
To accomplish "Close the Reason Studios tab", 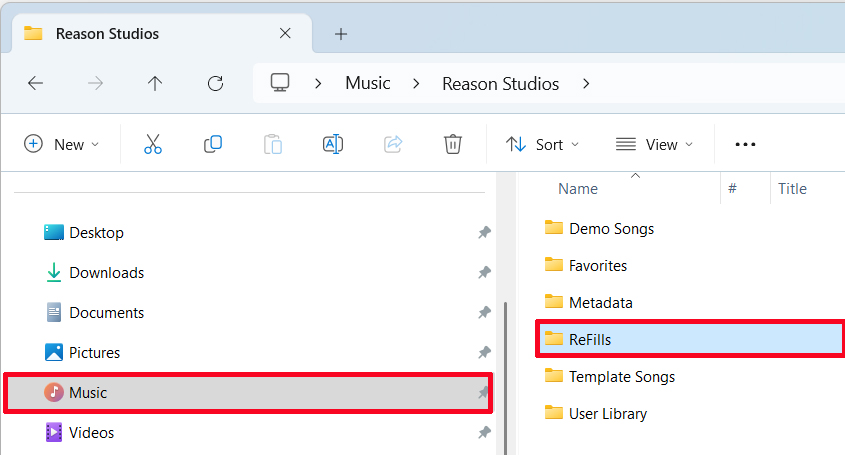I will [x=285, y=33].
